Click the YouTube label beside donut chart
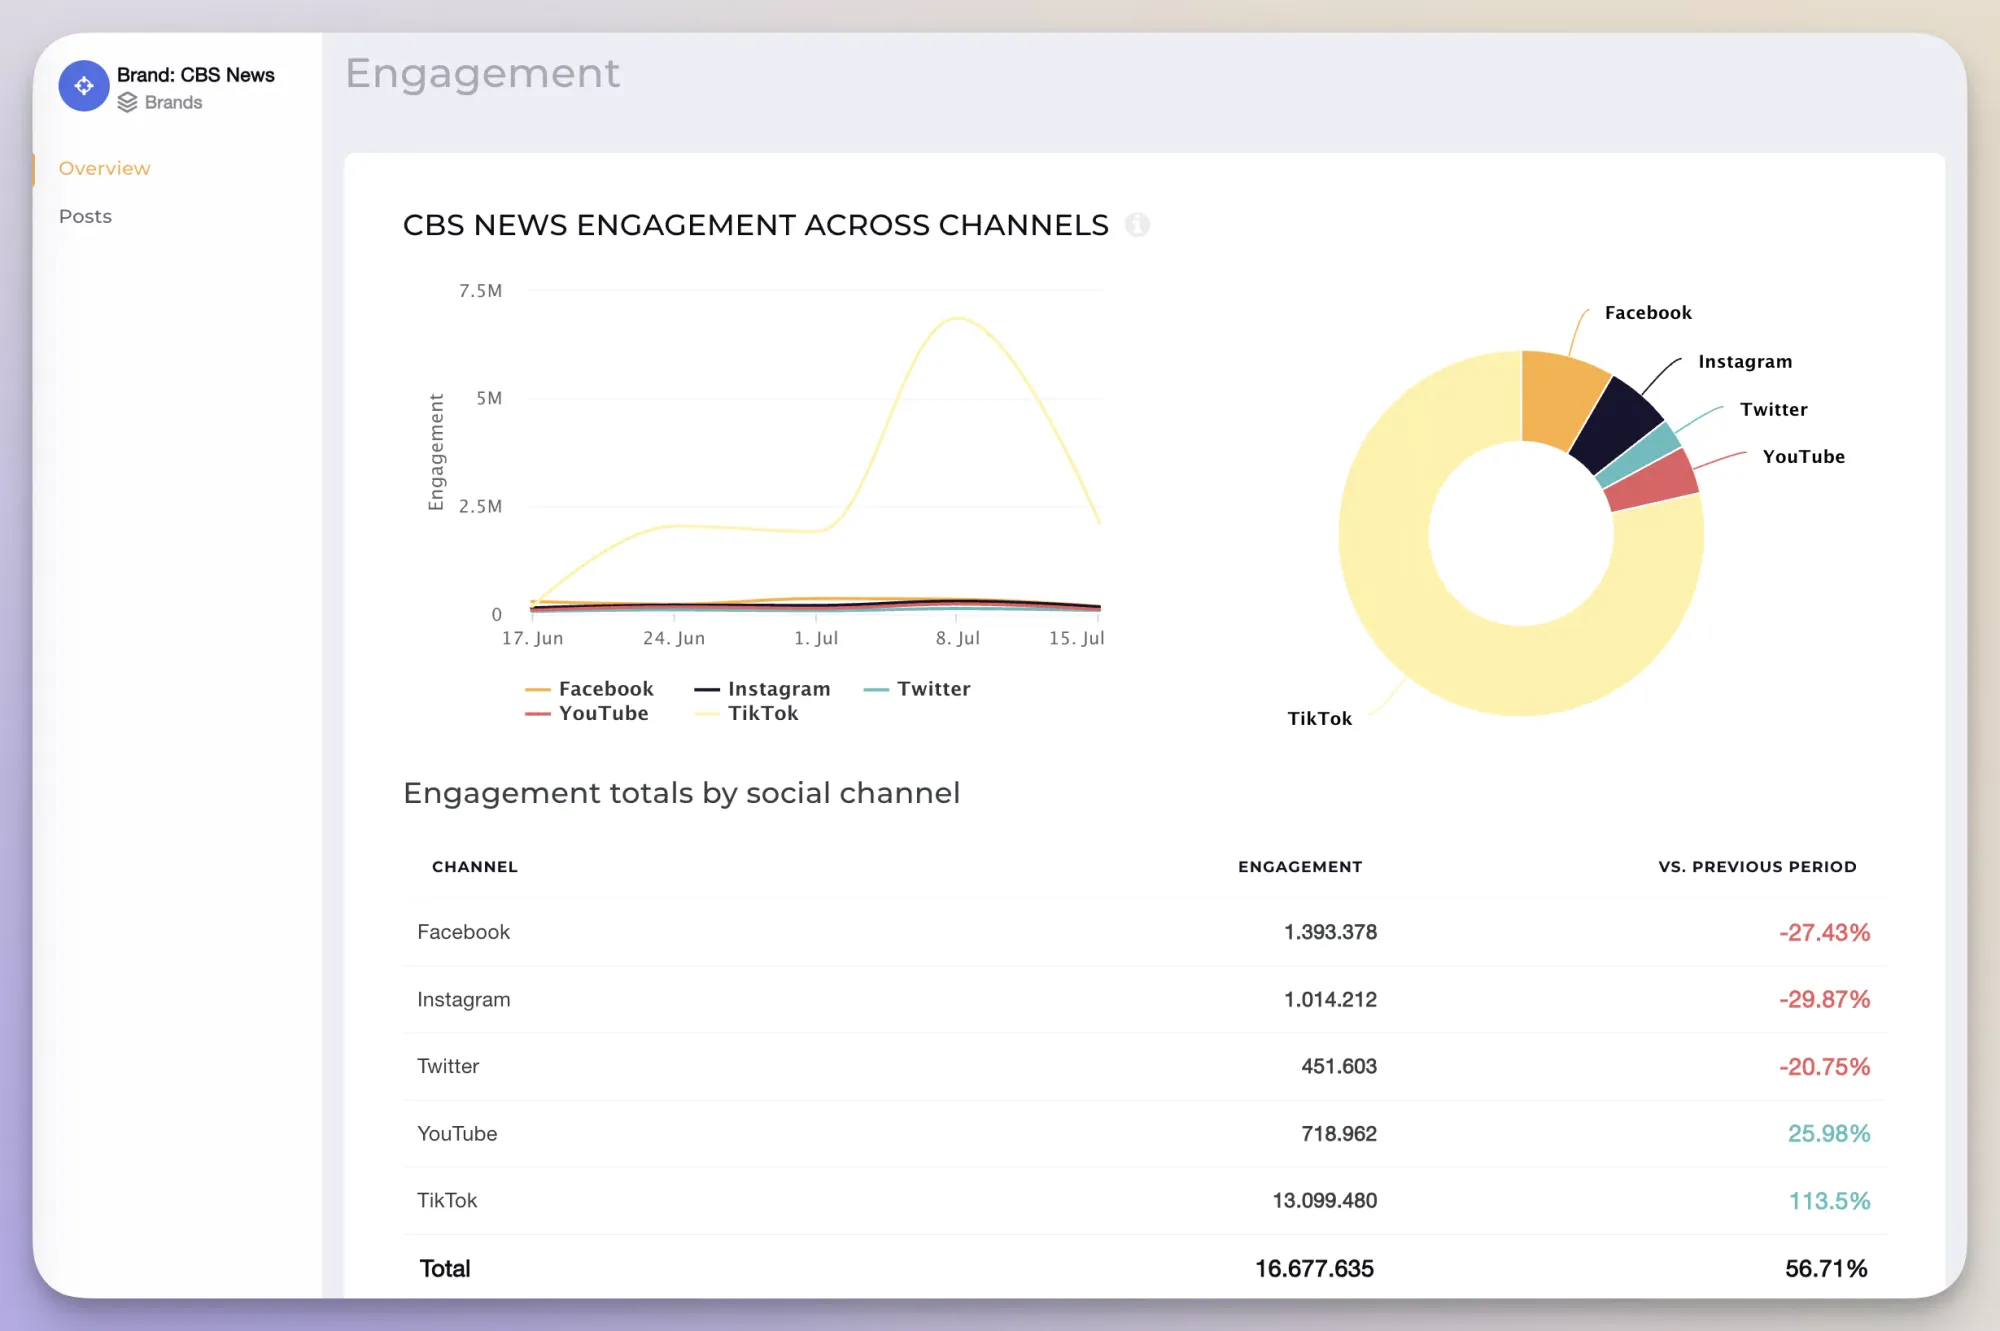The image size is (2000, 1331). pyautogui.click(x=1803, y=457)
